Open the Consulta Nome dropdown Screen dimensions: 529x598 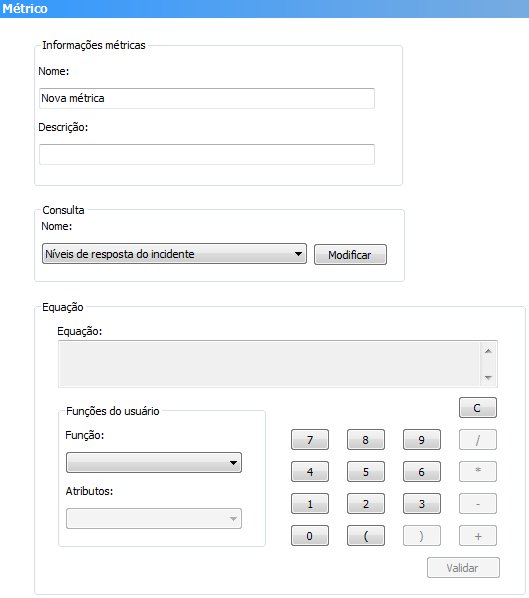(x=174, y=254)
